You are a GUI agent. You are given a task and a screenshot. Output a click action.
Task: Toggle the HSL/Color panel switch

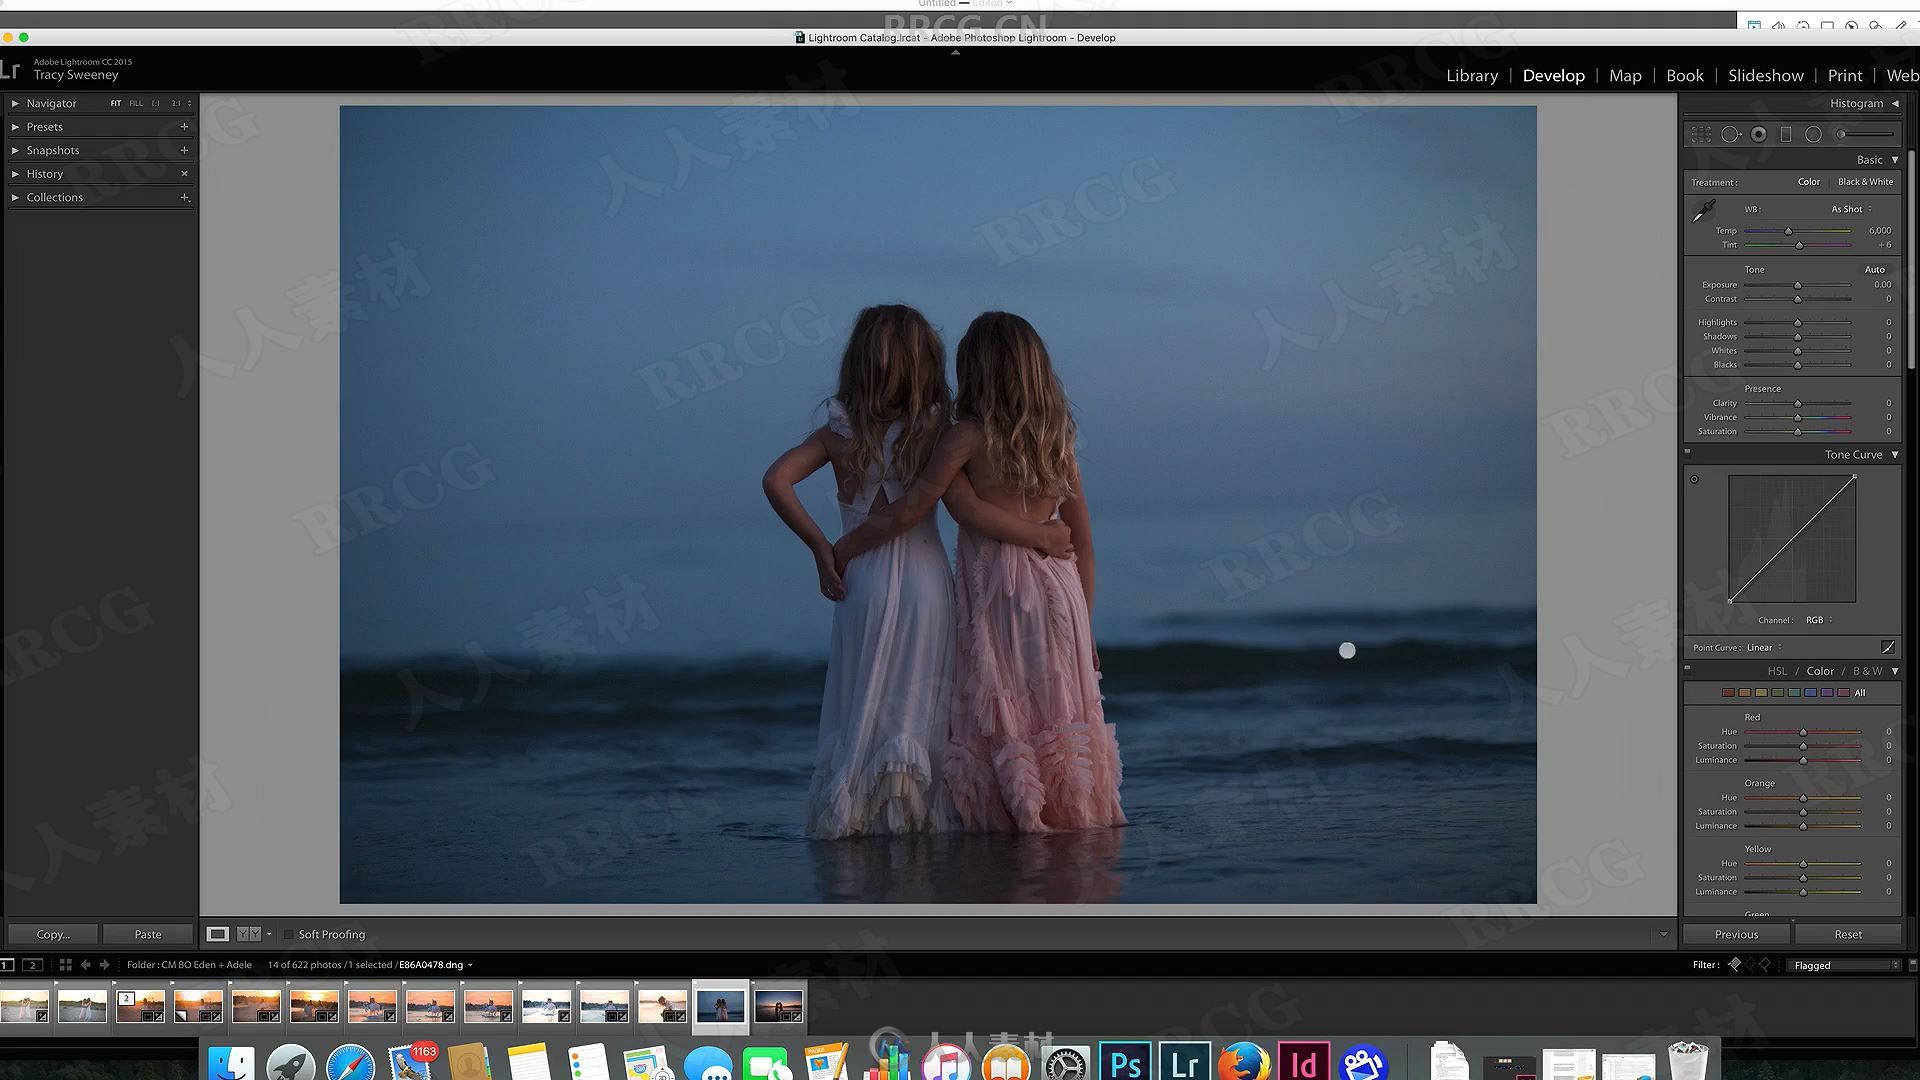pos(1688,668)
